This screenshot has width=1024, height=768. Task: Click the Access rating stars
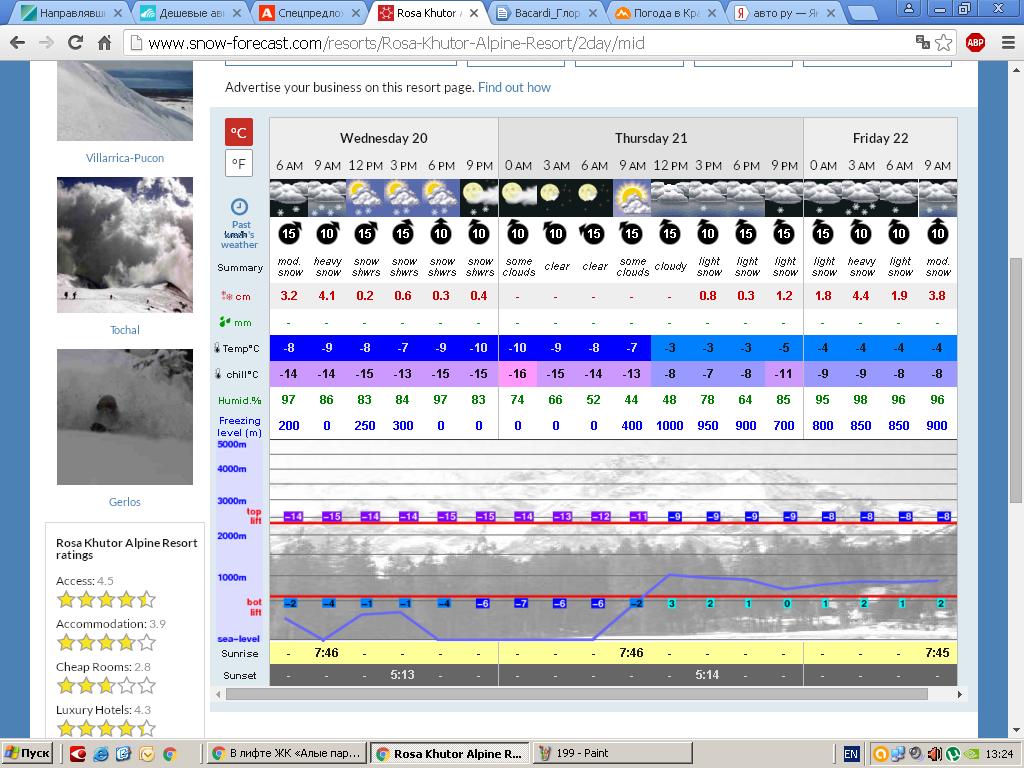coord(106,600)
